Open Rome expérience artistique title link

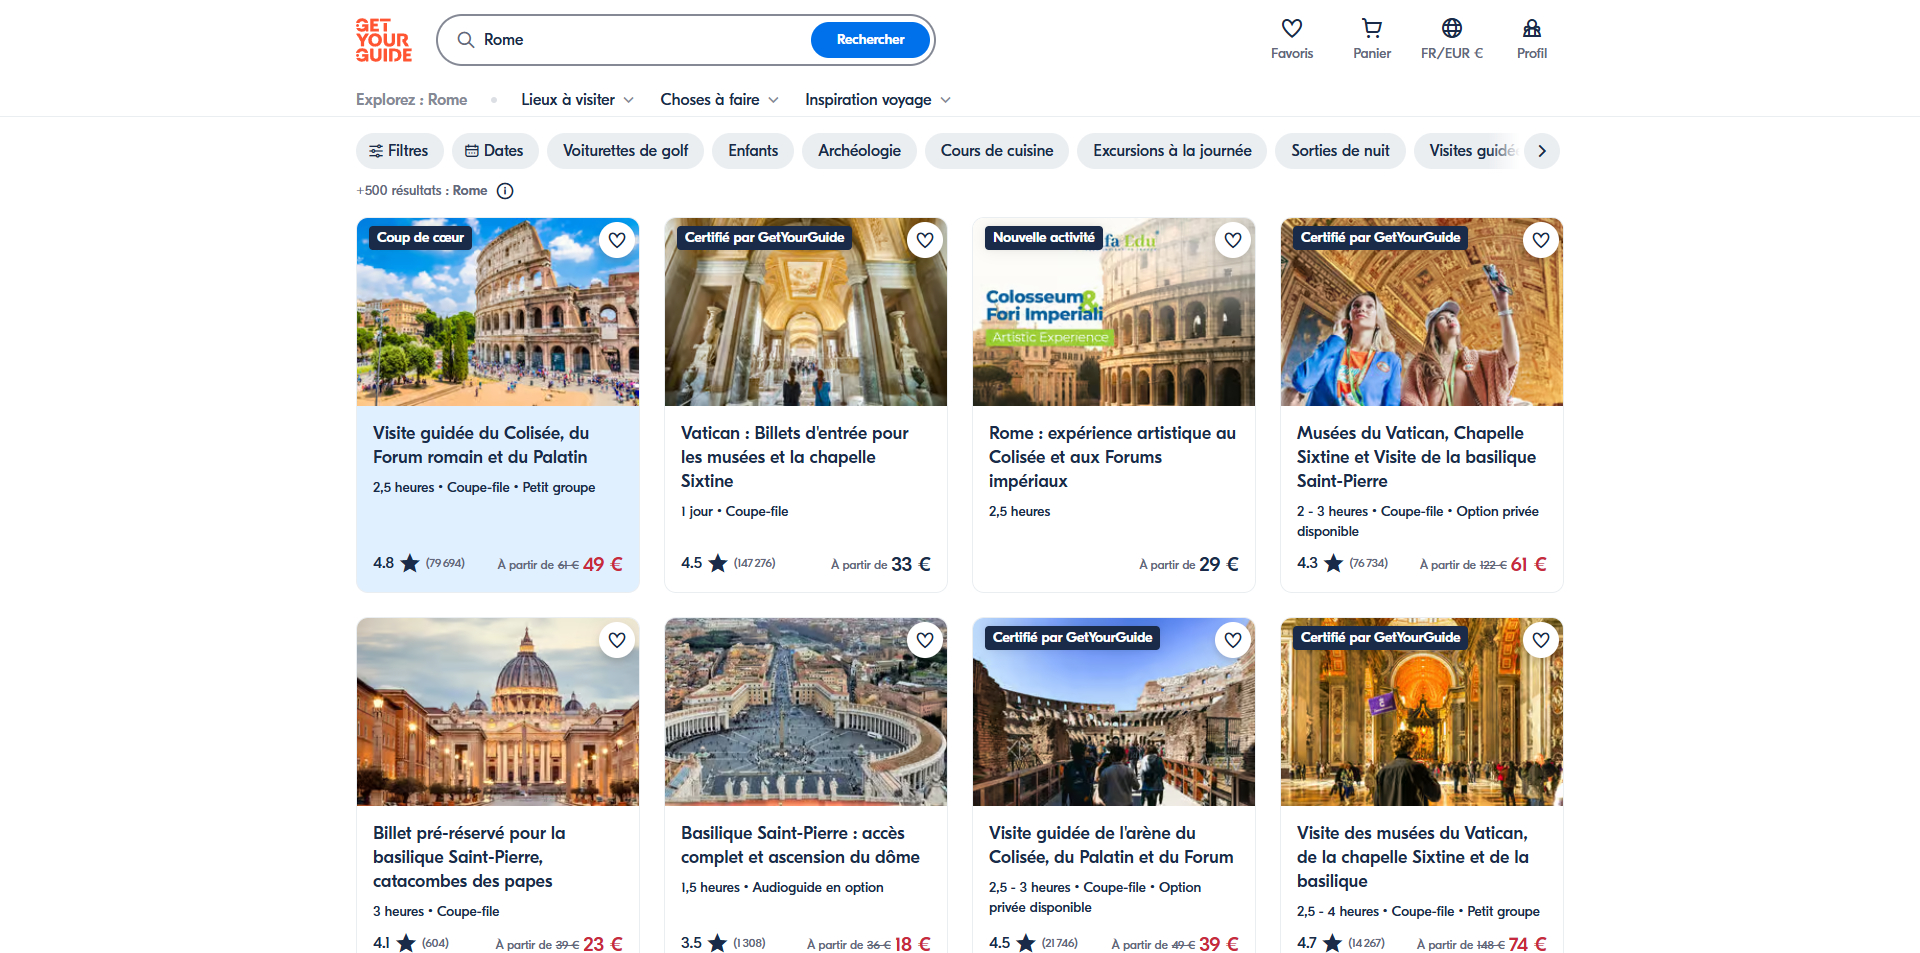coord(1112,457)
